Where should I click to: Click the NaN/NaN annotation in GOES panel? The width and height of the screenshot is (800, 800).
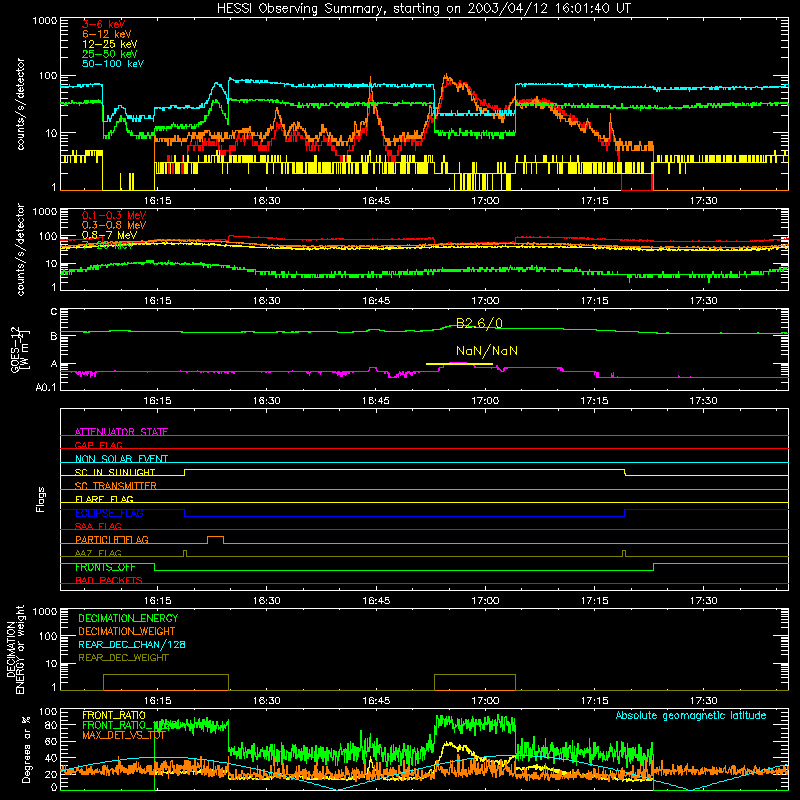[487, 351]
